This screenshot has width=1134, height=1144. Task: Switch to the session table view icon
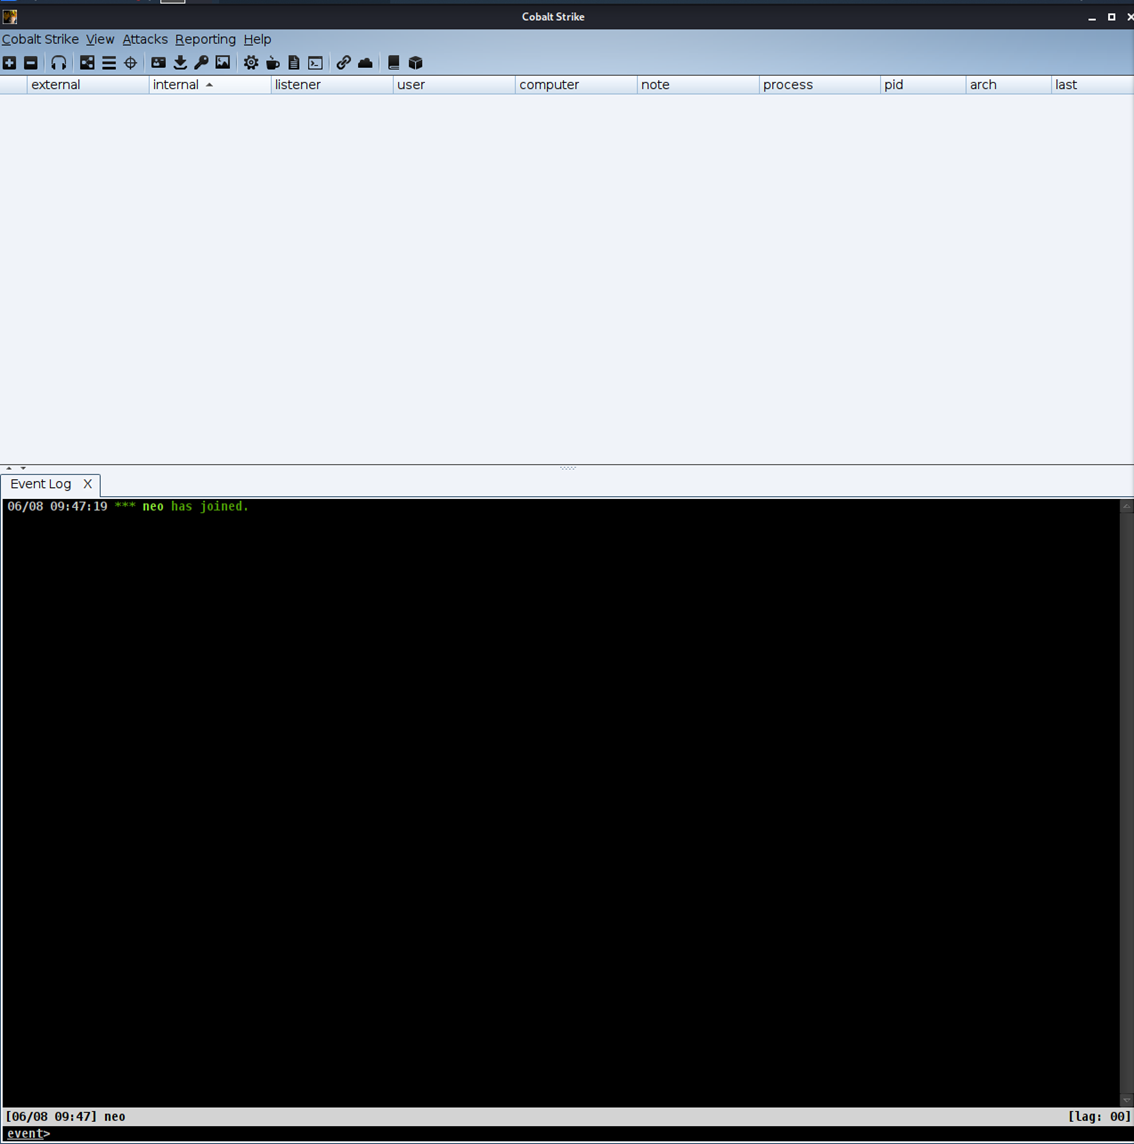109,63
